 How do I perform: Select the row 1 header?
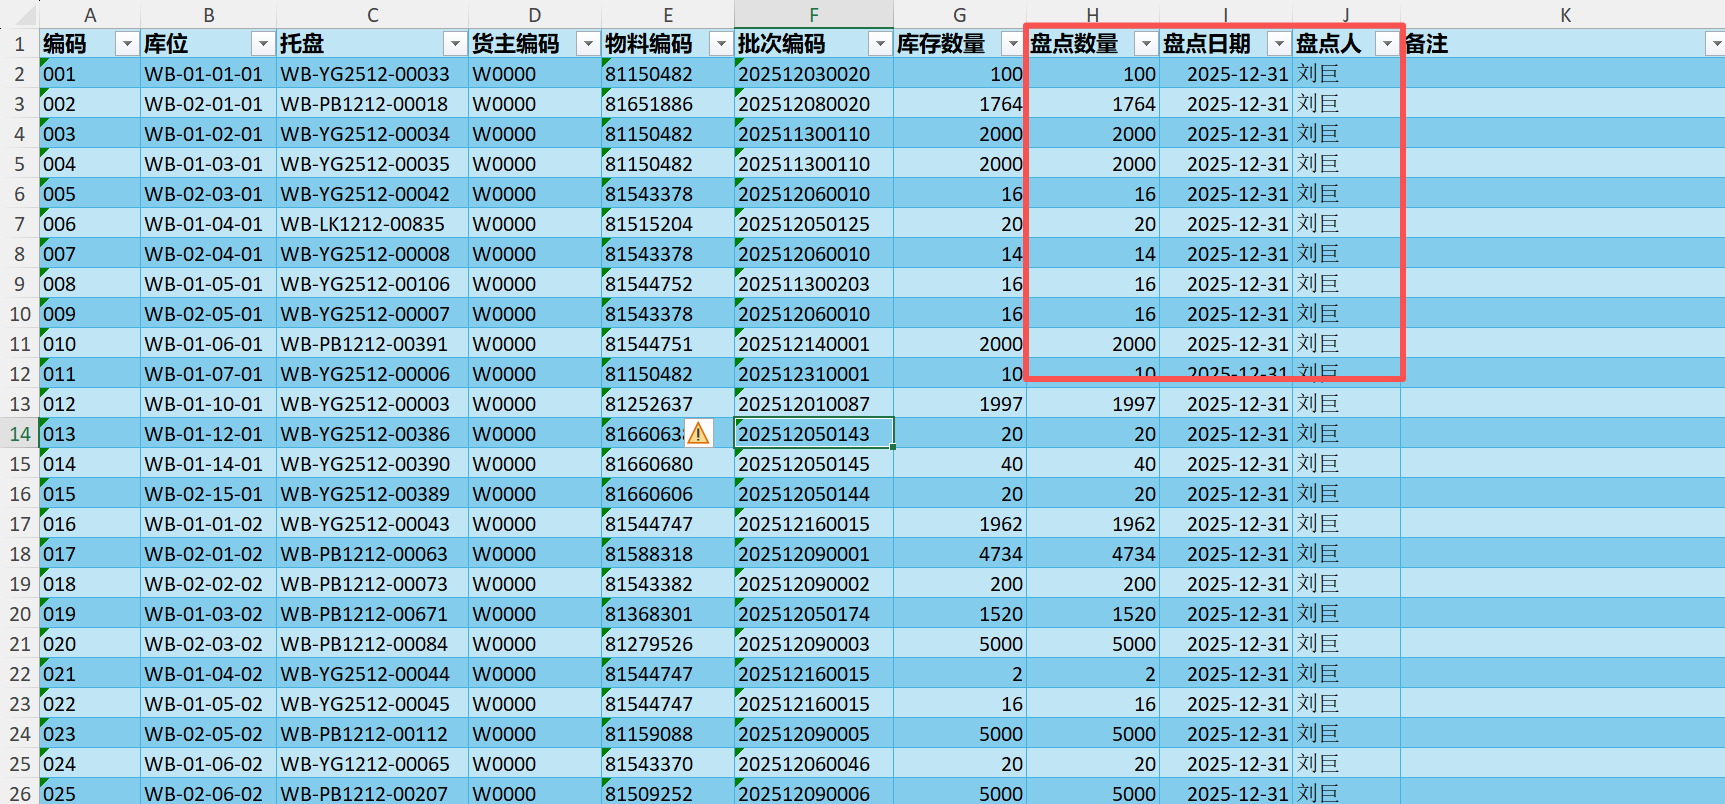(x=20, y=44)
